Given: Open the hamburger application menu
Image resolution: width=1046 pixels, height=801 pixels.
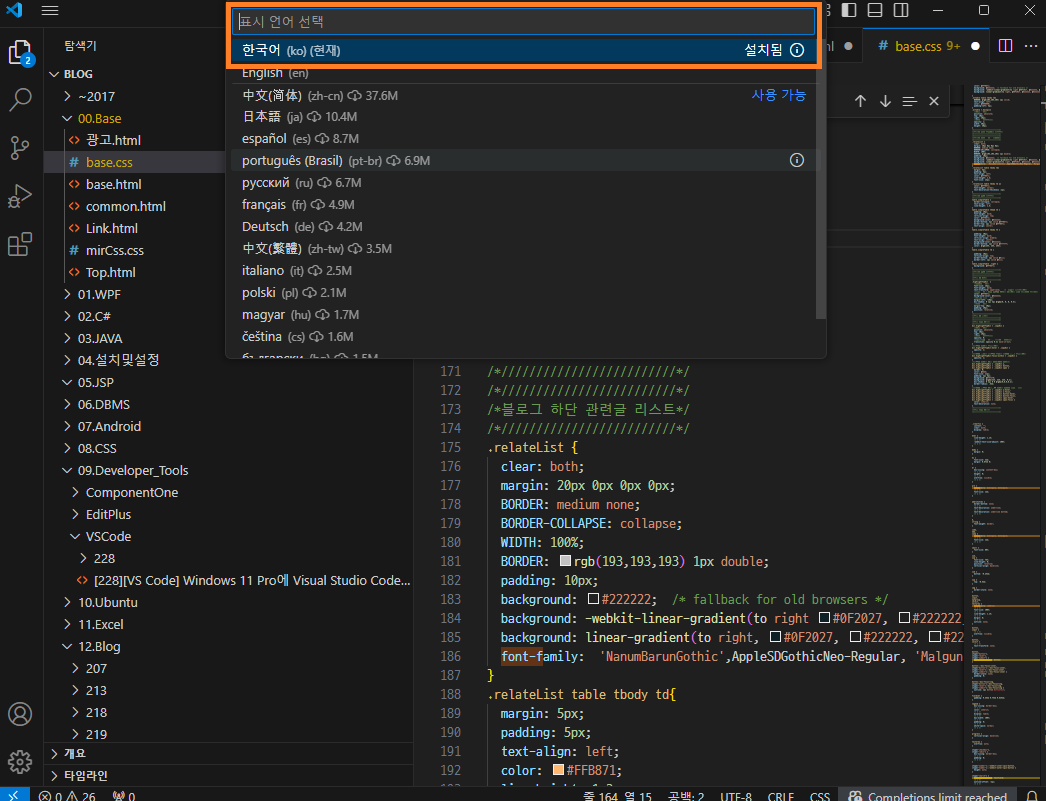Looking at the screenshot, I should click(x=50, y=11).
